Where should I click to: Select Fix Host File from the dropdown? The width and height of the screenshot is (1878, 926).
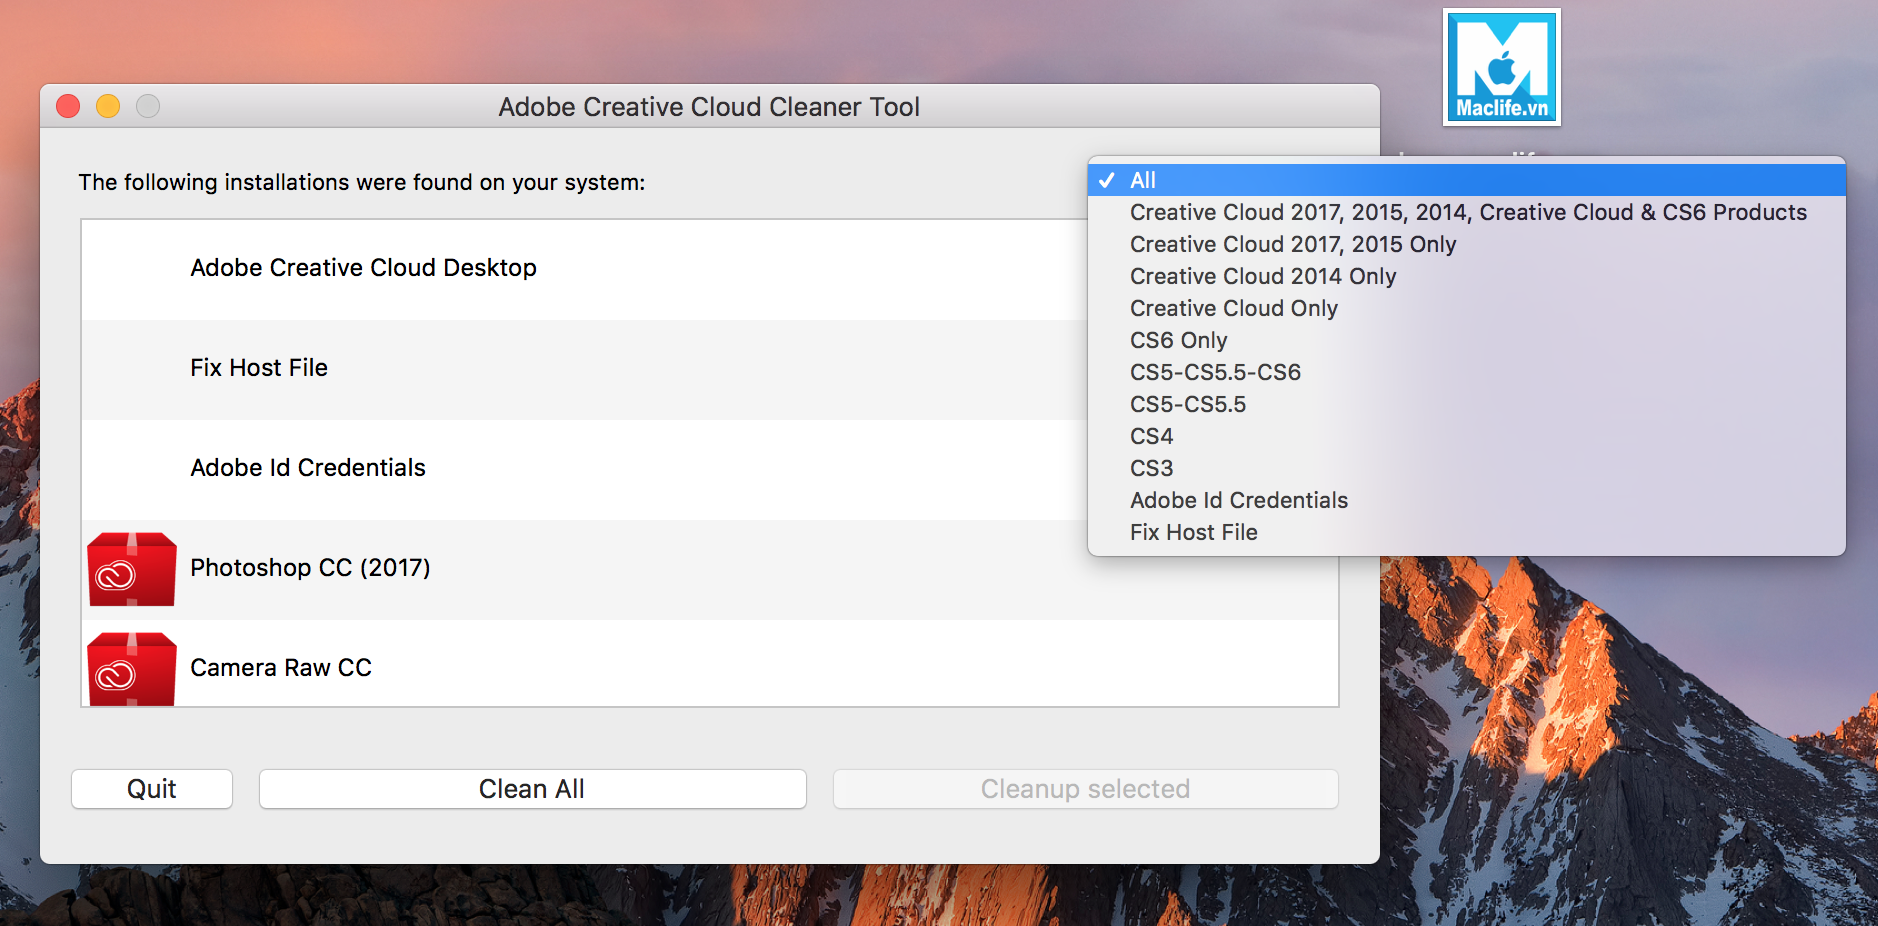coord(1193,532)
